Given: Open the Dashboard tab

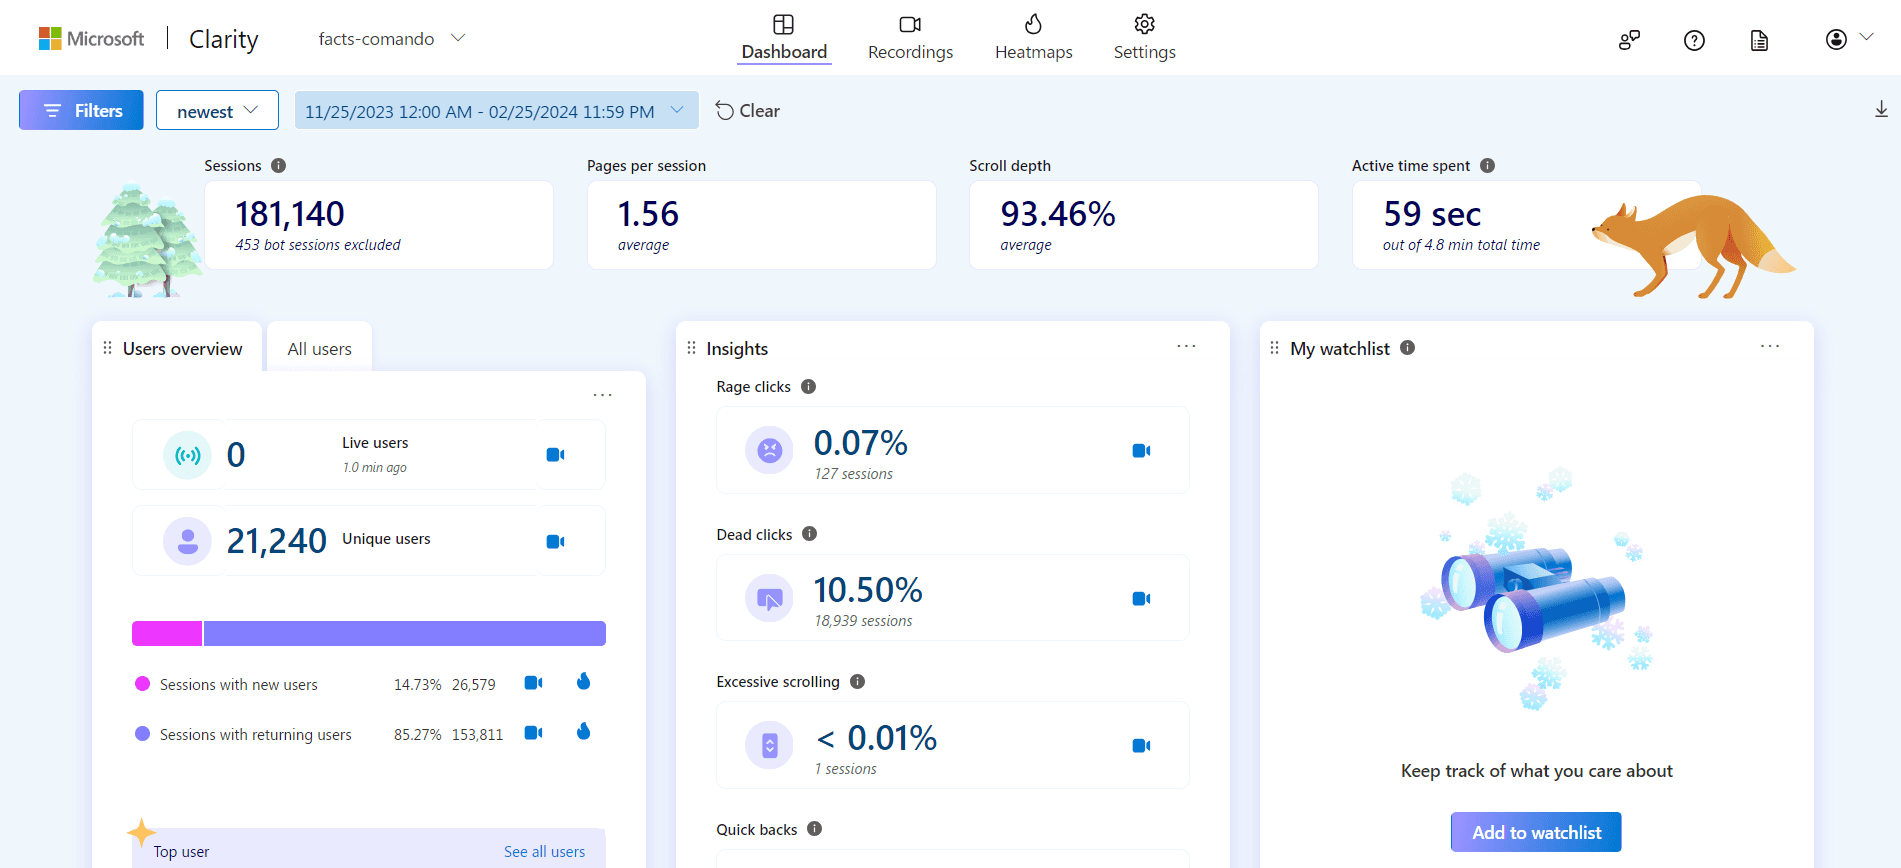Looking at the screenshot, I should pyautogui.click(x=784, y=38).
